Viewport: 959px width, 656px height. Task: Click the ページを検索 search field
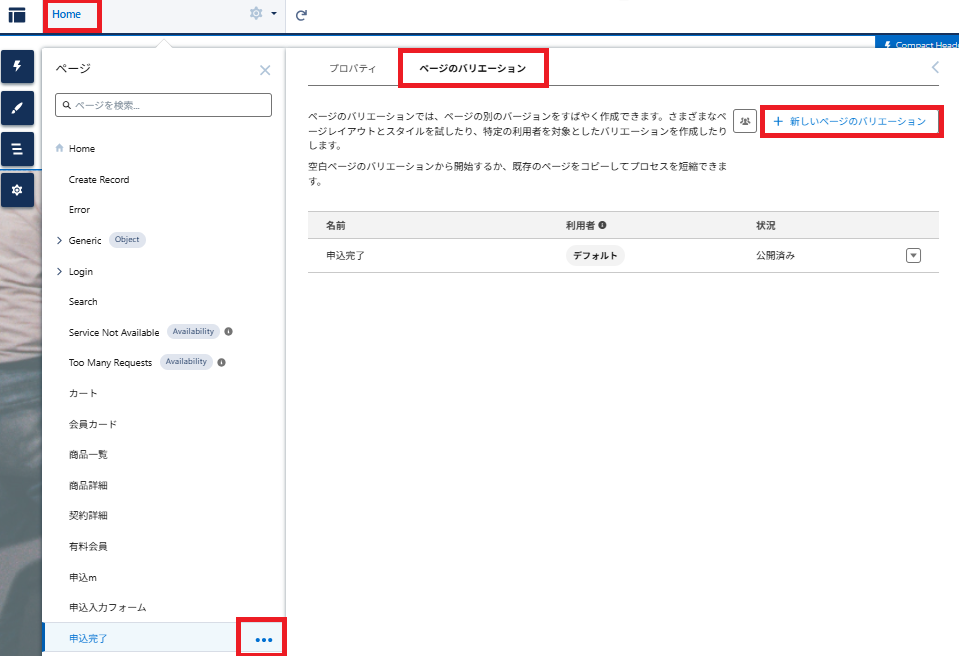pos(164,105)
